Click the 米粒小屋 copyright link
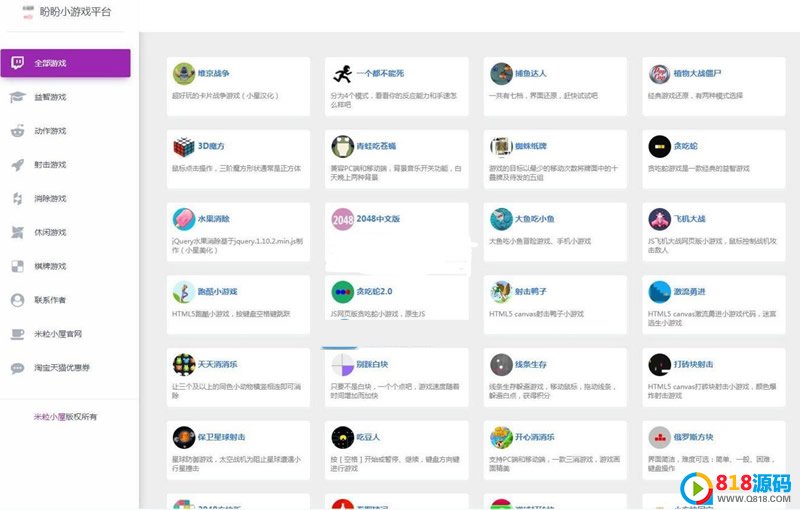 [50, 417]
